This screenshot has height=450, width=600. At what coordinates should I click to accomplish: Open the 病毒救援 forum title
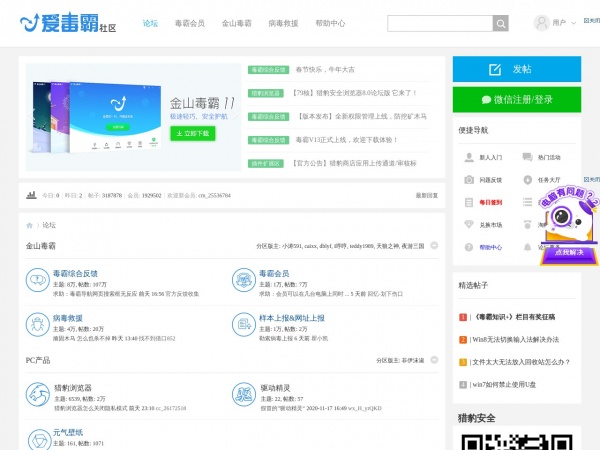68,318
